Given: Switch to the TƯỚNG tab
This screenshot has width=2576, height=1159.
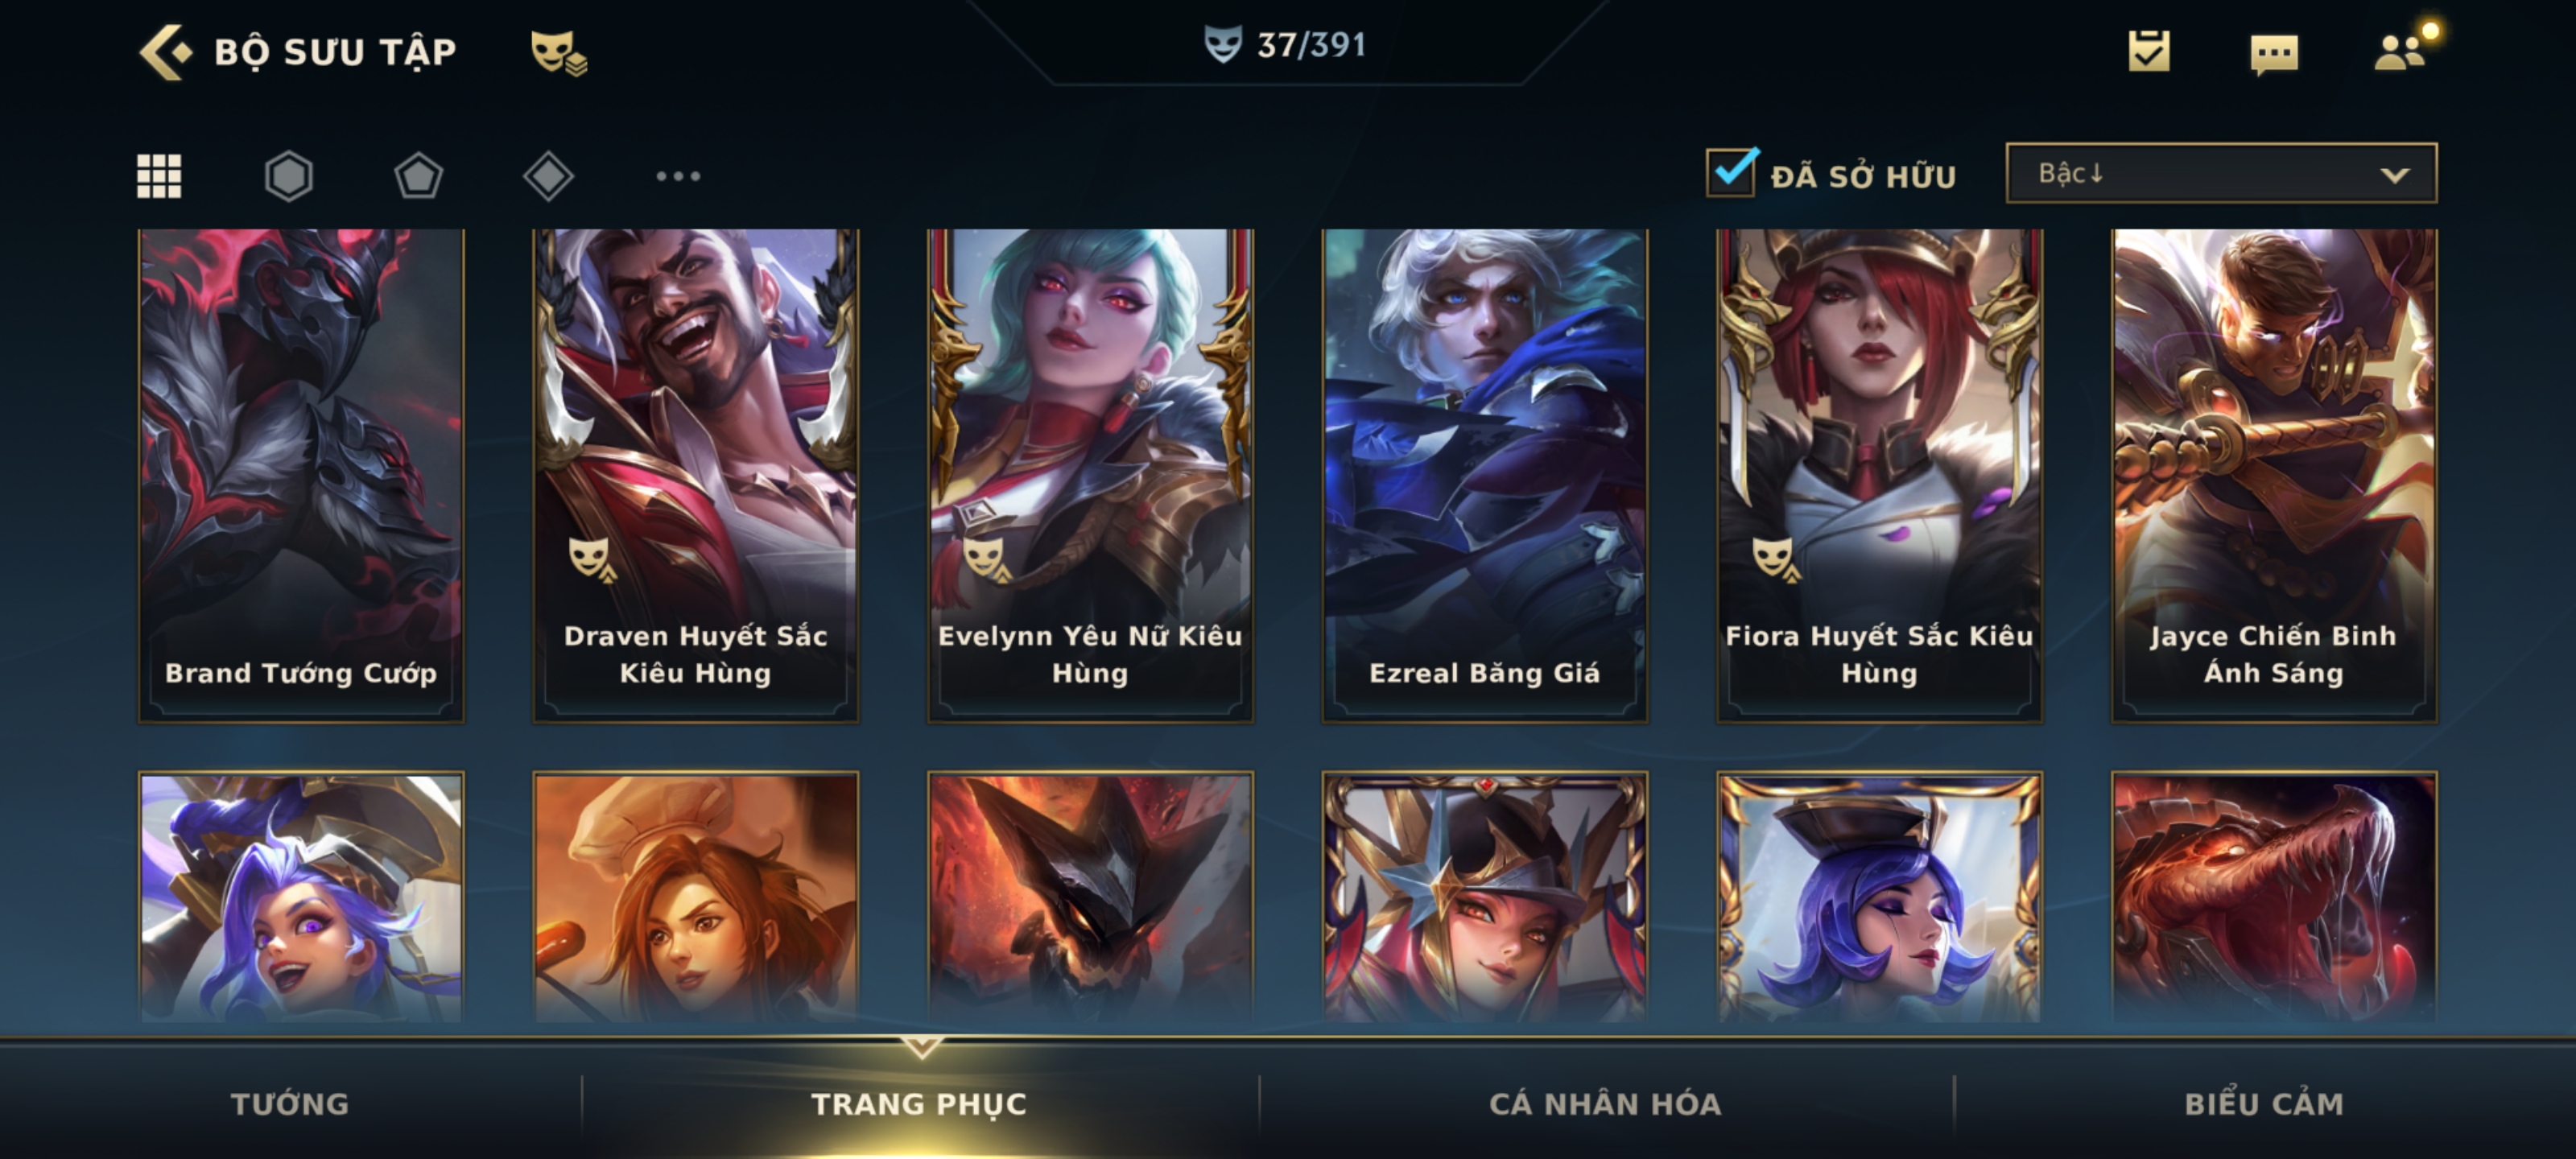Looking at the screenshot, I should tap(290, 1103).
